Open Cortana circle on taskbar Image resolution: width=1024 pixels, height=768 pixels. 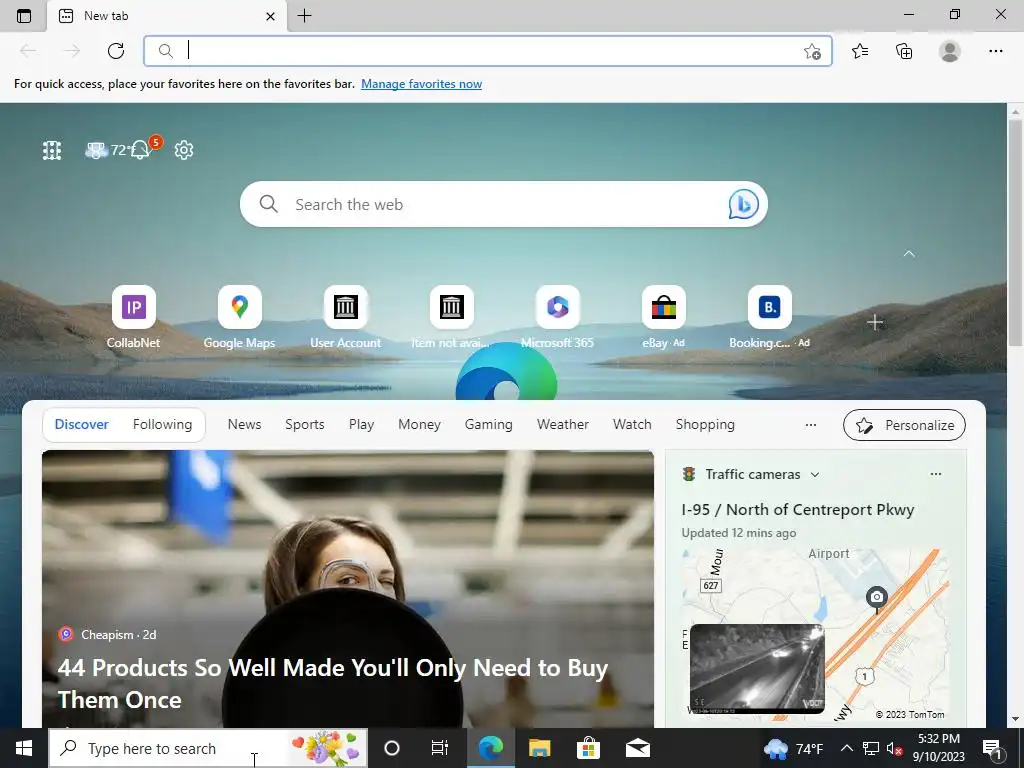pyautogui.click(x=392, y=748)
